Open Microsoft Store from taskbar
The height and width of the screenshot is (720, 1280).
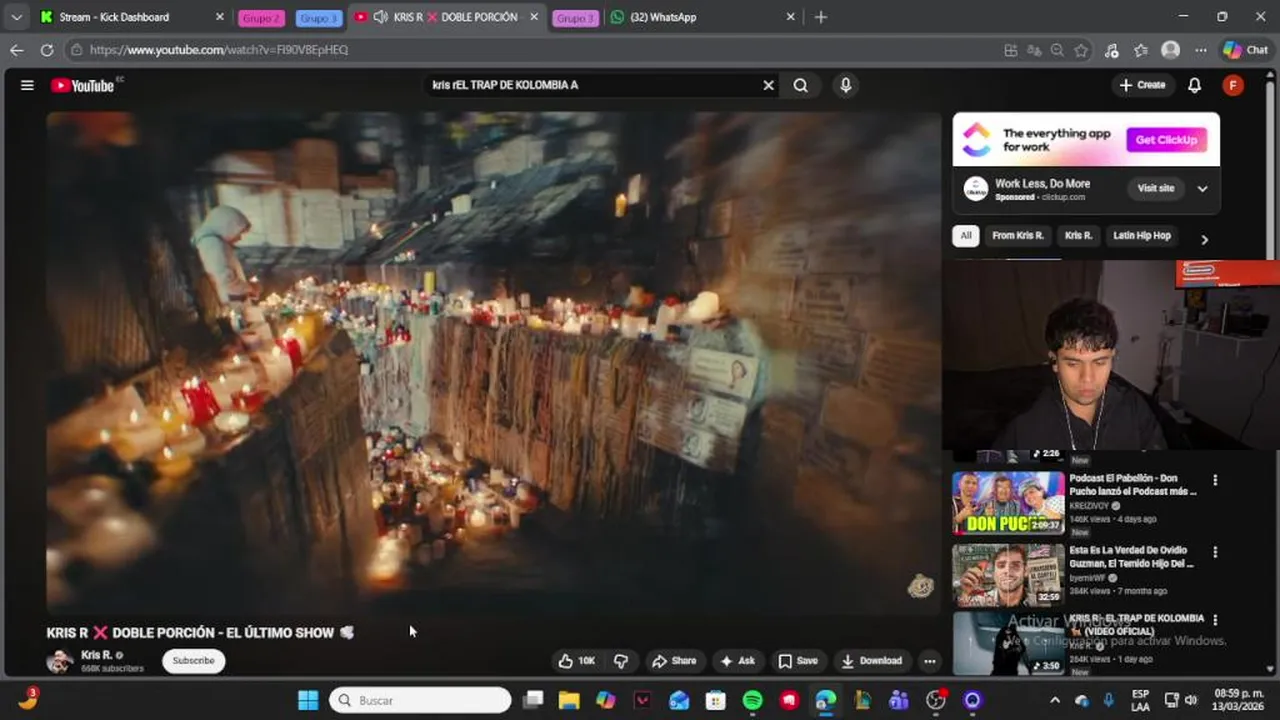pyautogui.click(x=716, y=701)
